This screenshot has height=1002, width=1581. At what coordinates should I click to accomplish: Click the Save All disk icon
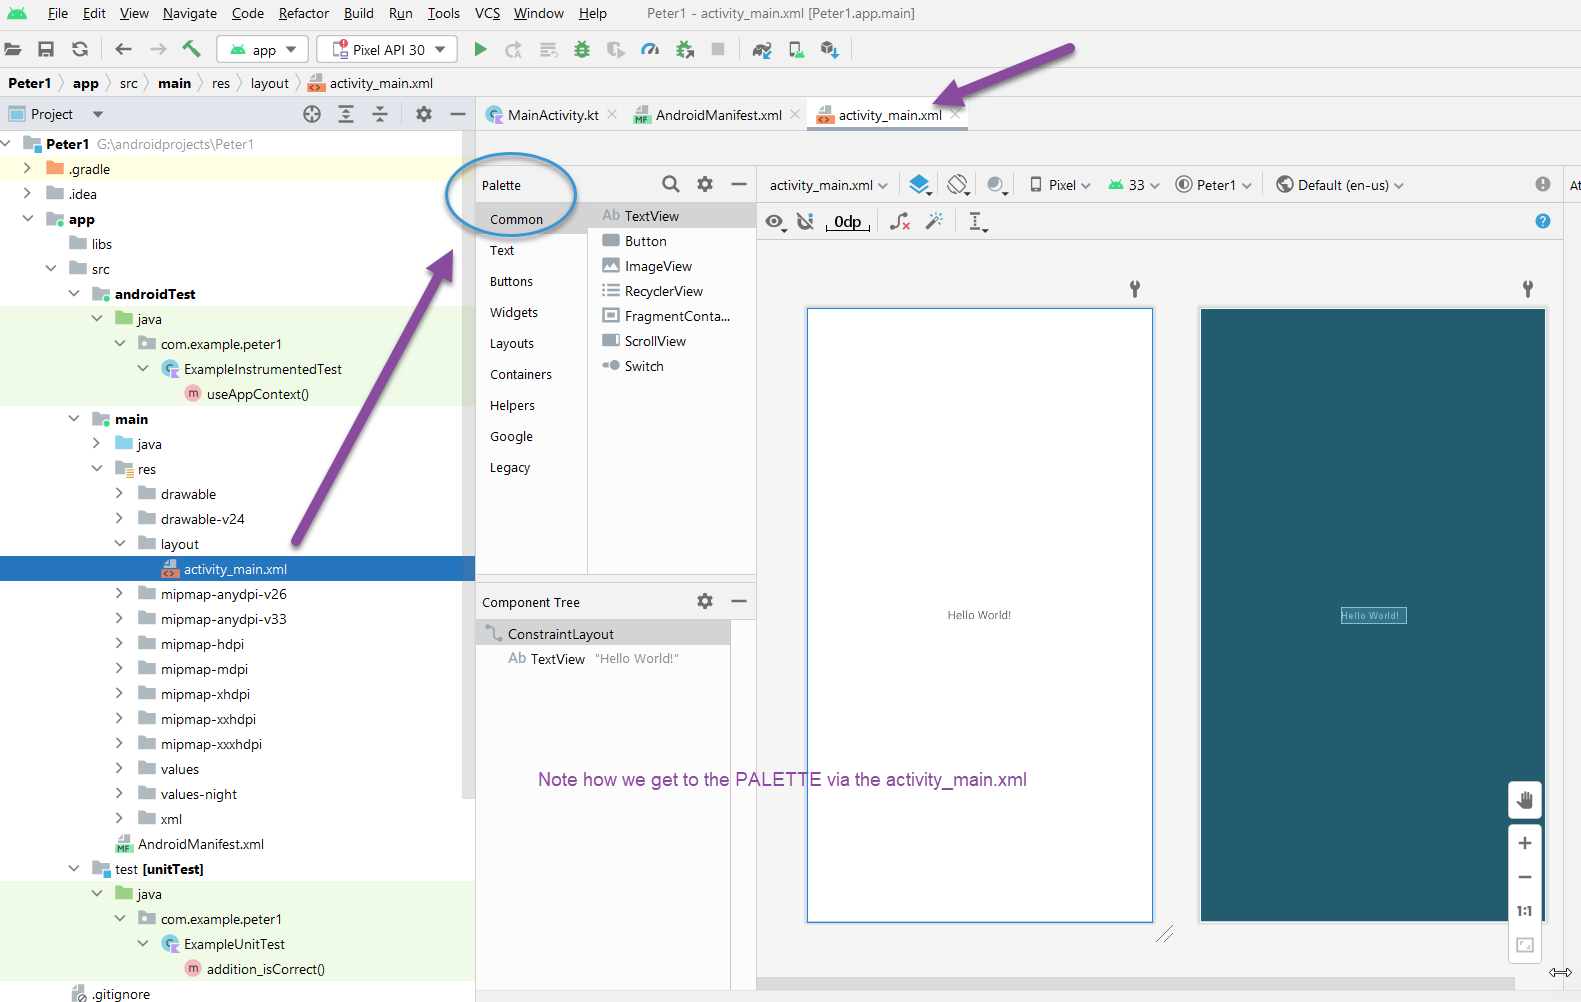coord(46,49)
